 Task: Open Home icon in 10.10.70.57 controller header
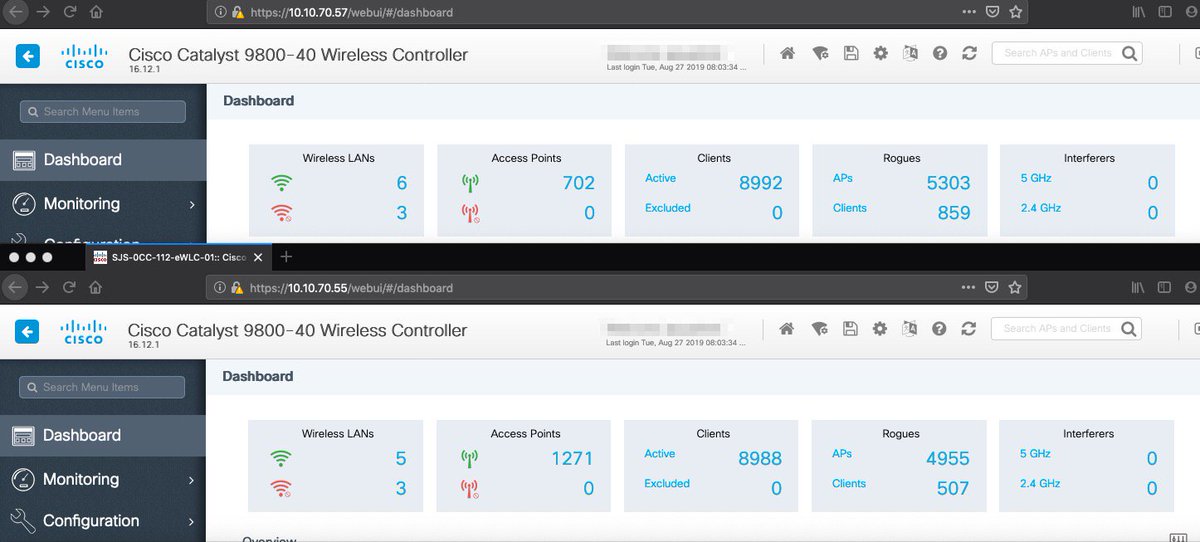coord(788,54)
